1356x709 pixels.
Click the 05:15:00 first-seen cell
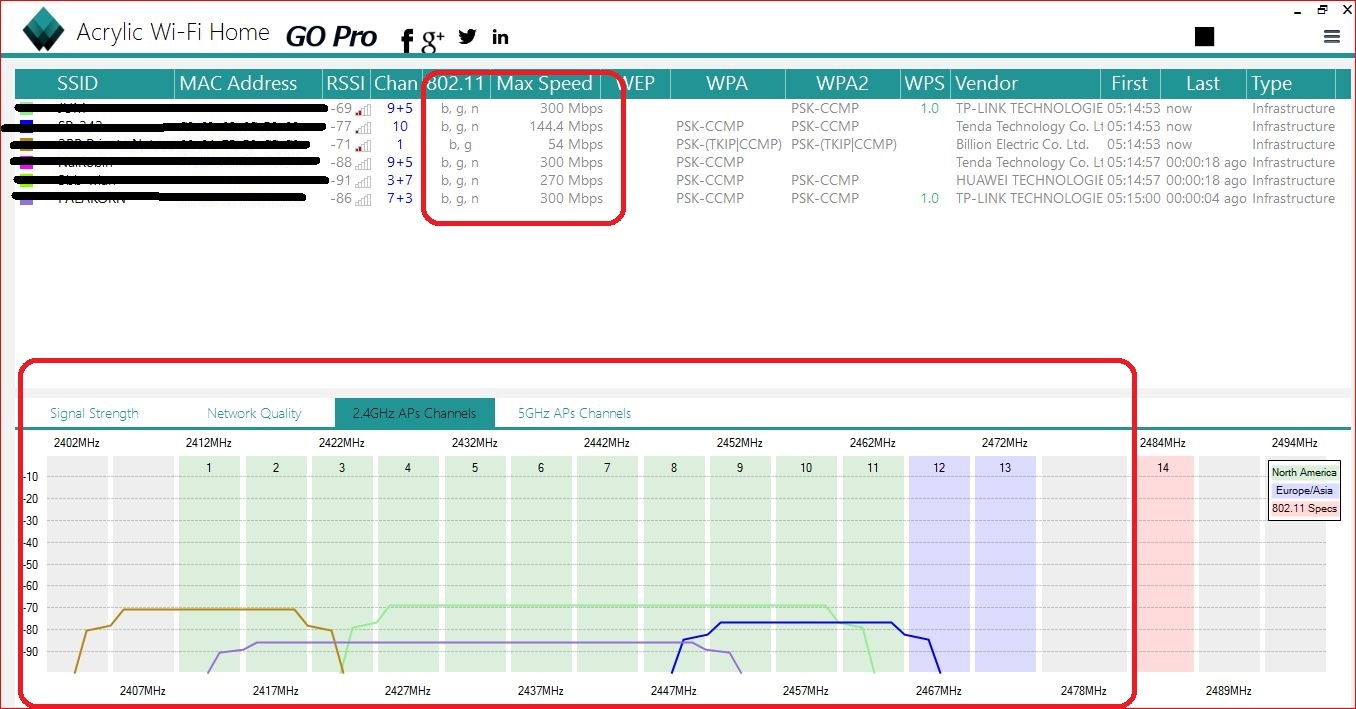click(x=1133, y=199)
